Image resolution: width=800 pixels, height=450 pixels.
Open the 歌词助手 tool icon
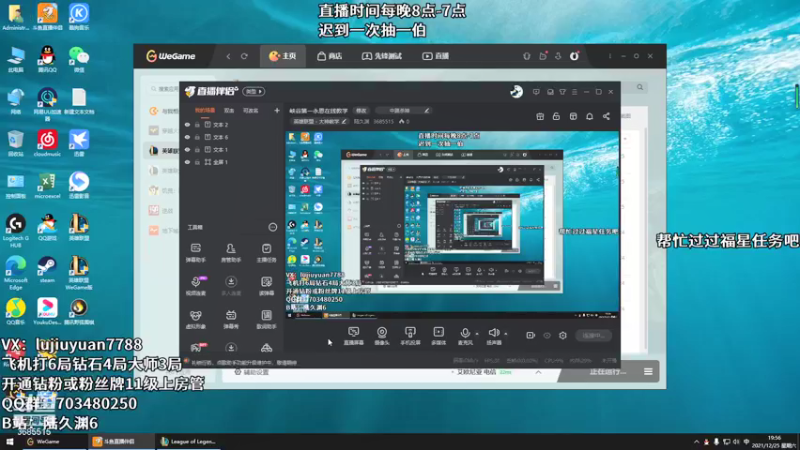point(266,319)
